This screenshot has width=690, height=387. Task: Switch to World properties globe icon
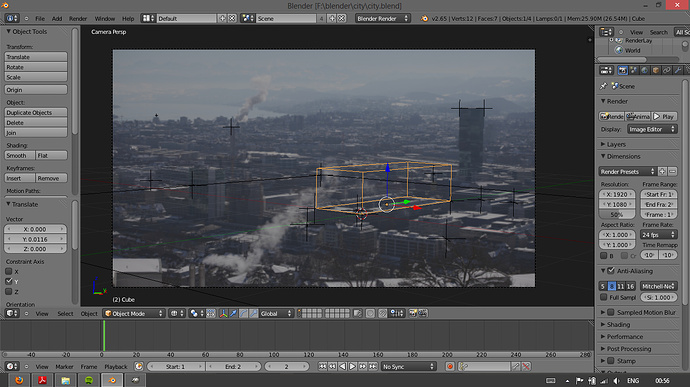tap(645, 70)
